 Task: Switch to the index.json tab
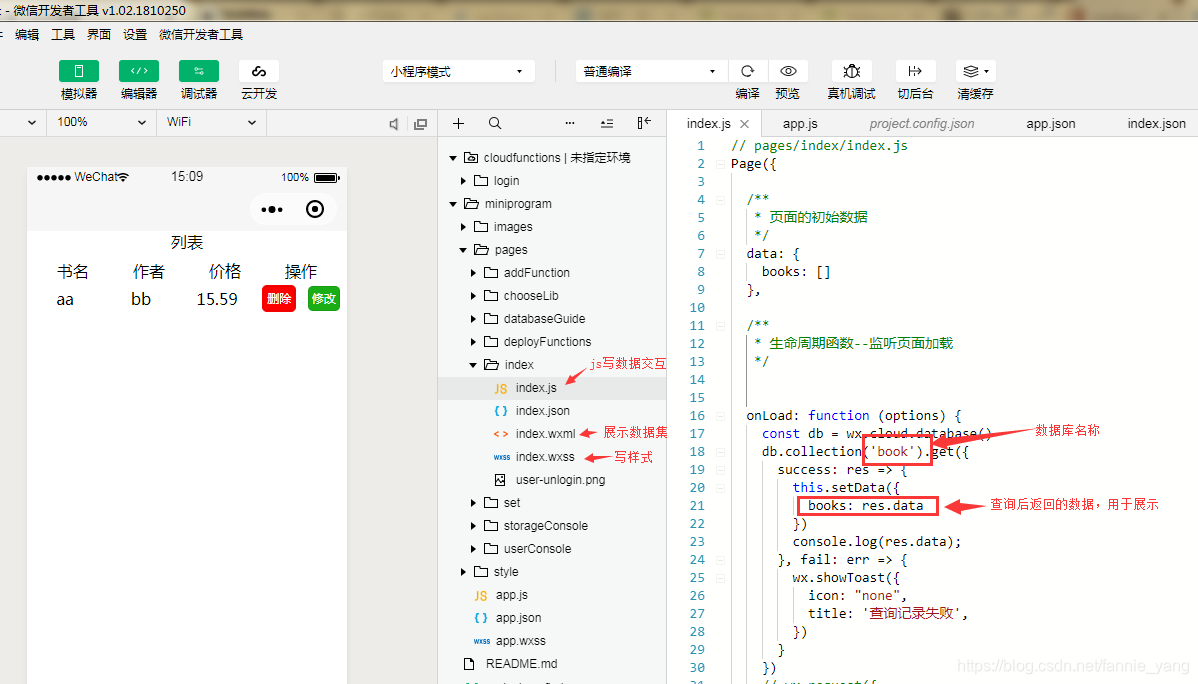[1157, 123]
